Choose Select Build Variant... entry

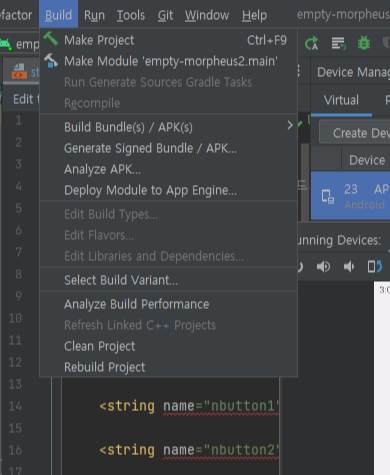coord(168,280)
